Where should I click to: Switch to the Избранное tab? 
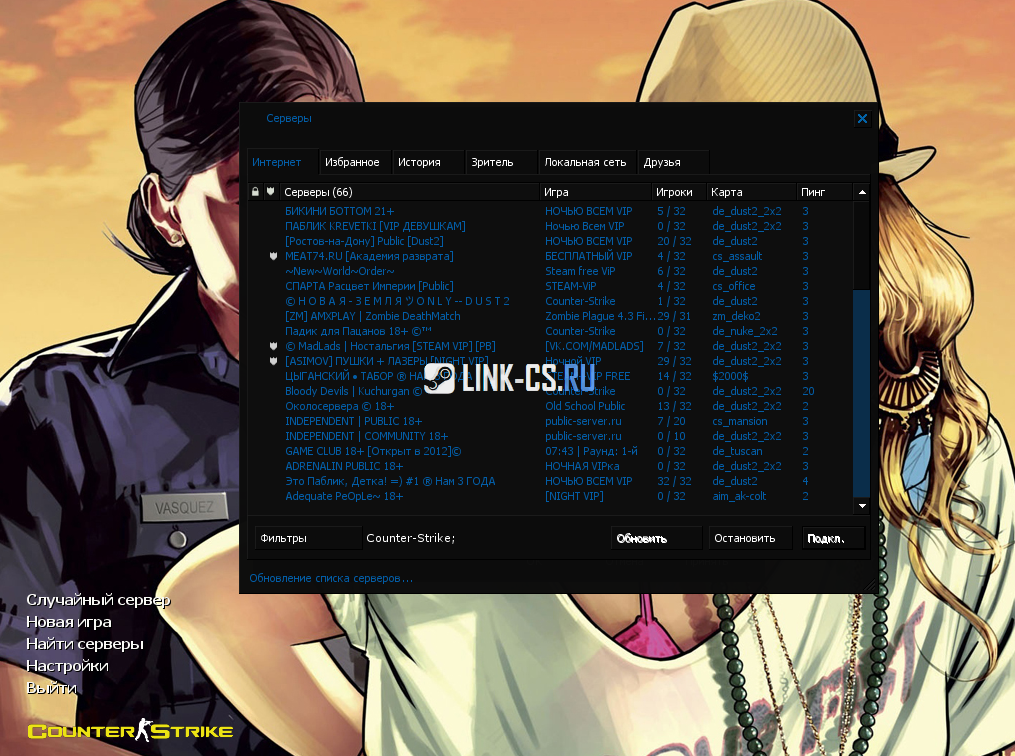pyautogui.click(x=351, y=162)
